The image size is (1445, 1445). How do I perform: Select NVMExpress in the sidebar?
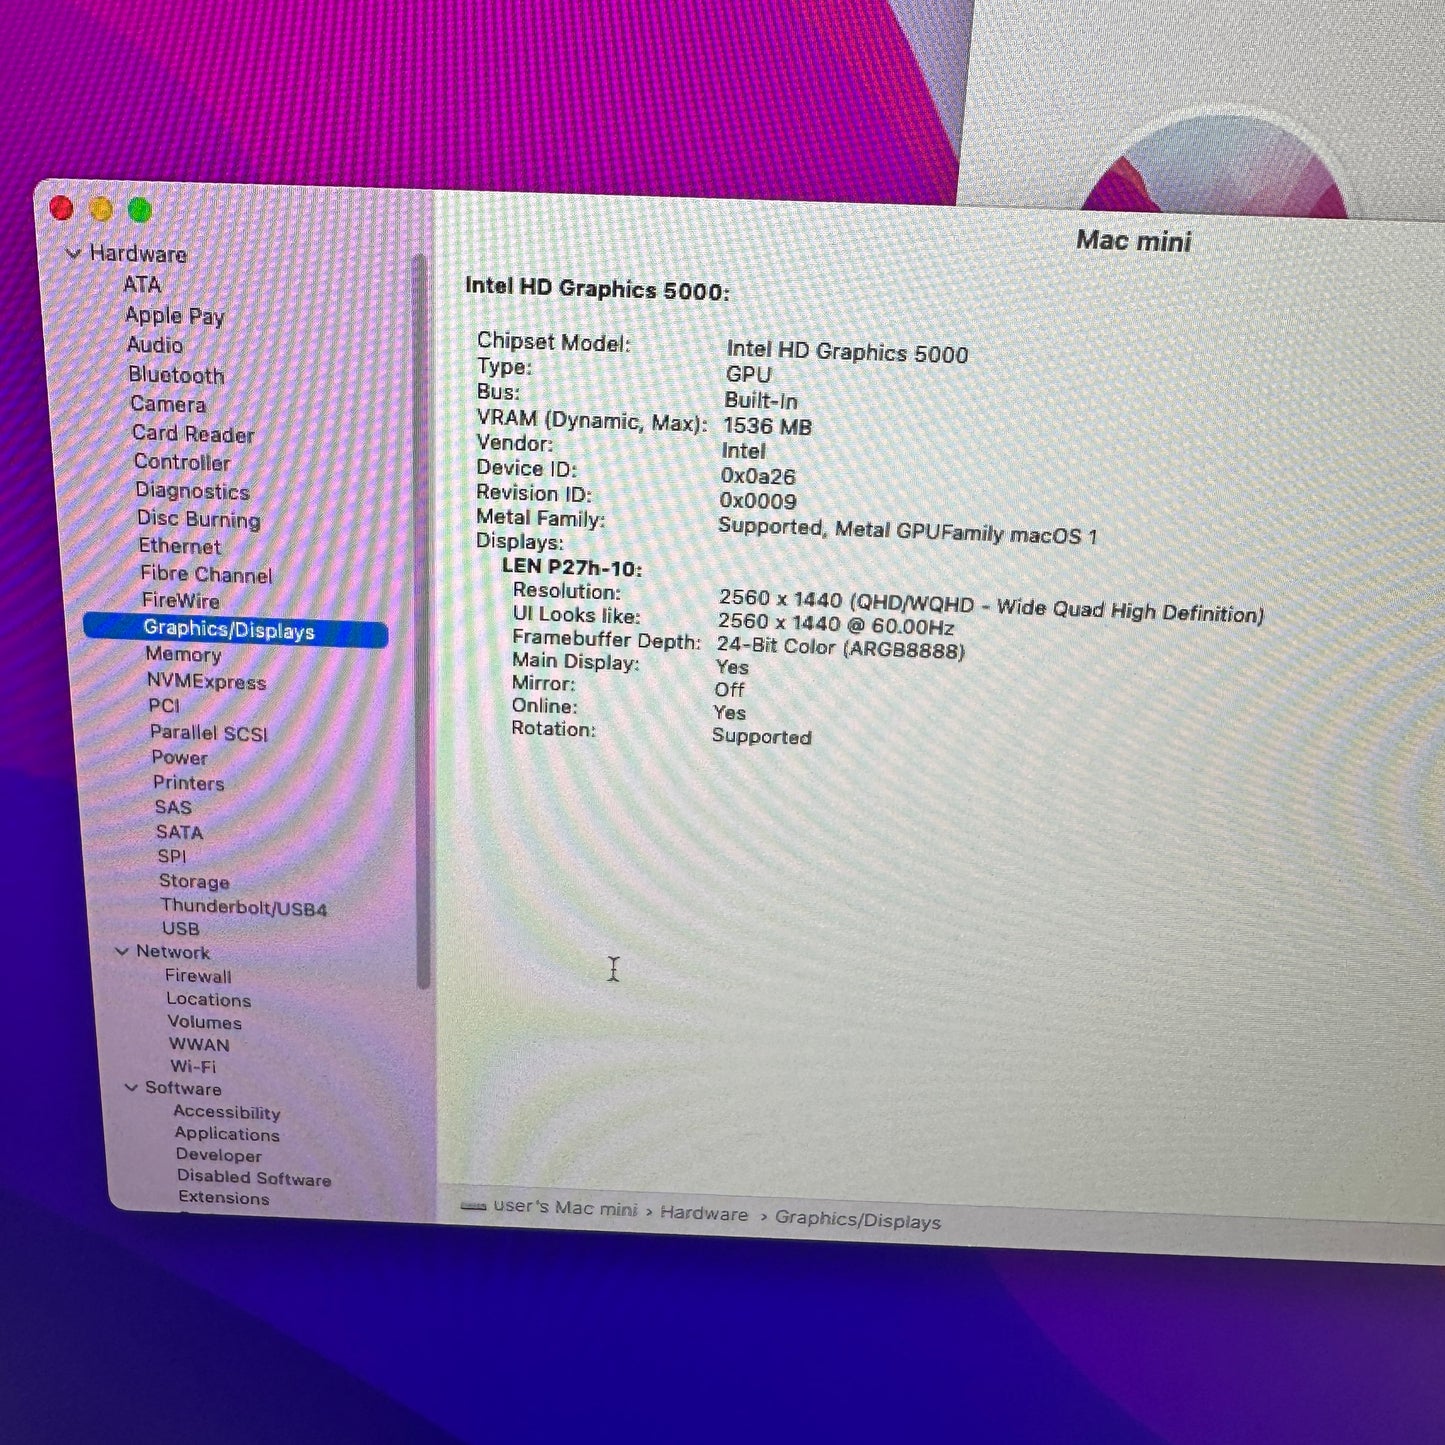coord(206,682)
